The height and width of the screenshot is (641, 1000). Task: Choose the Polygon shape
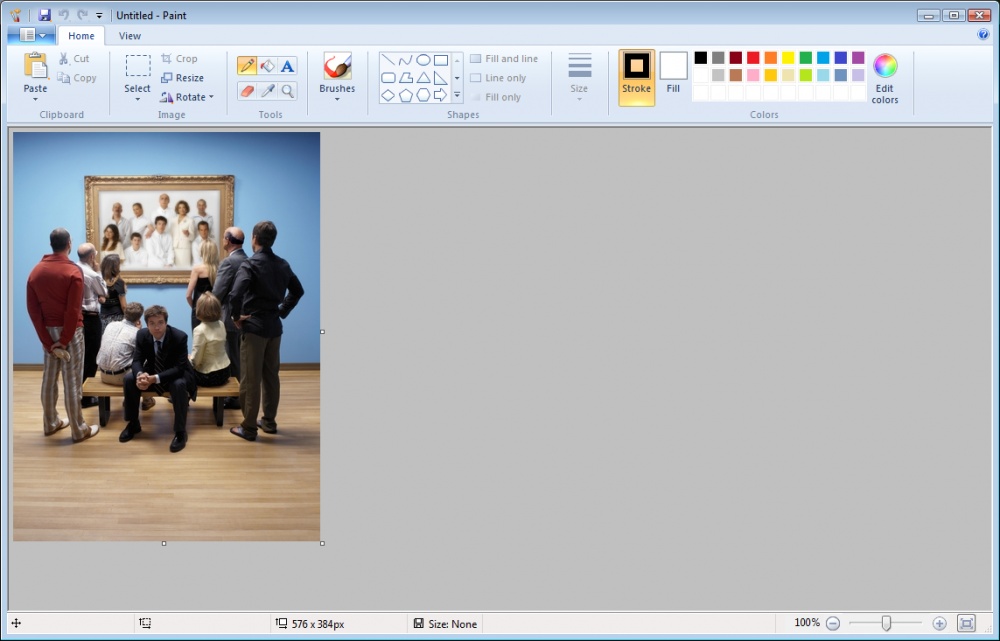406,78
